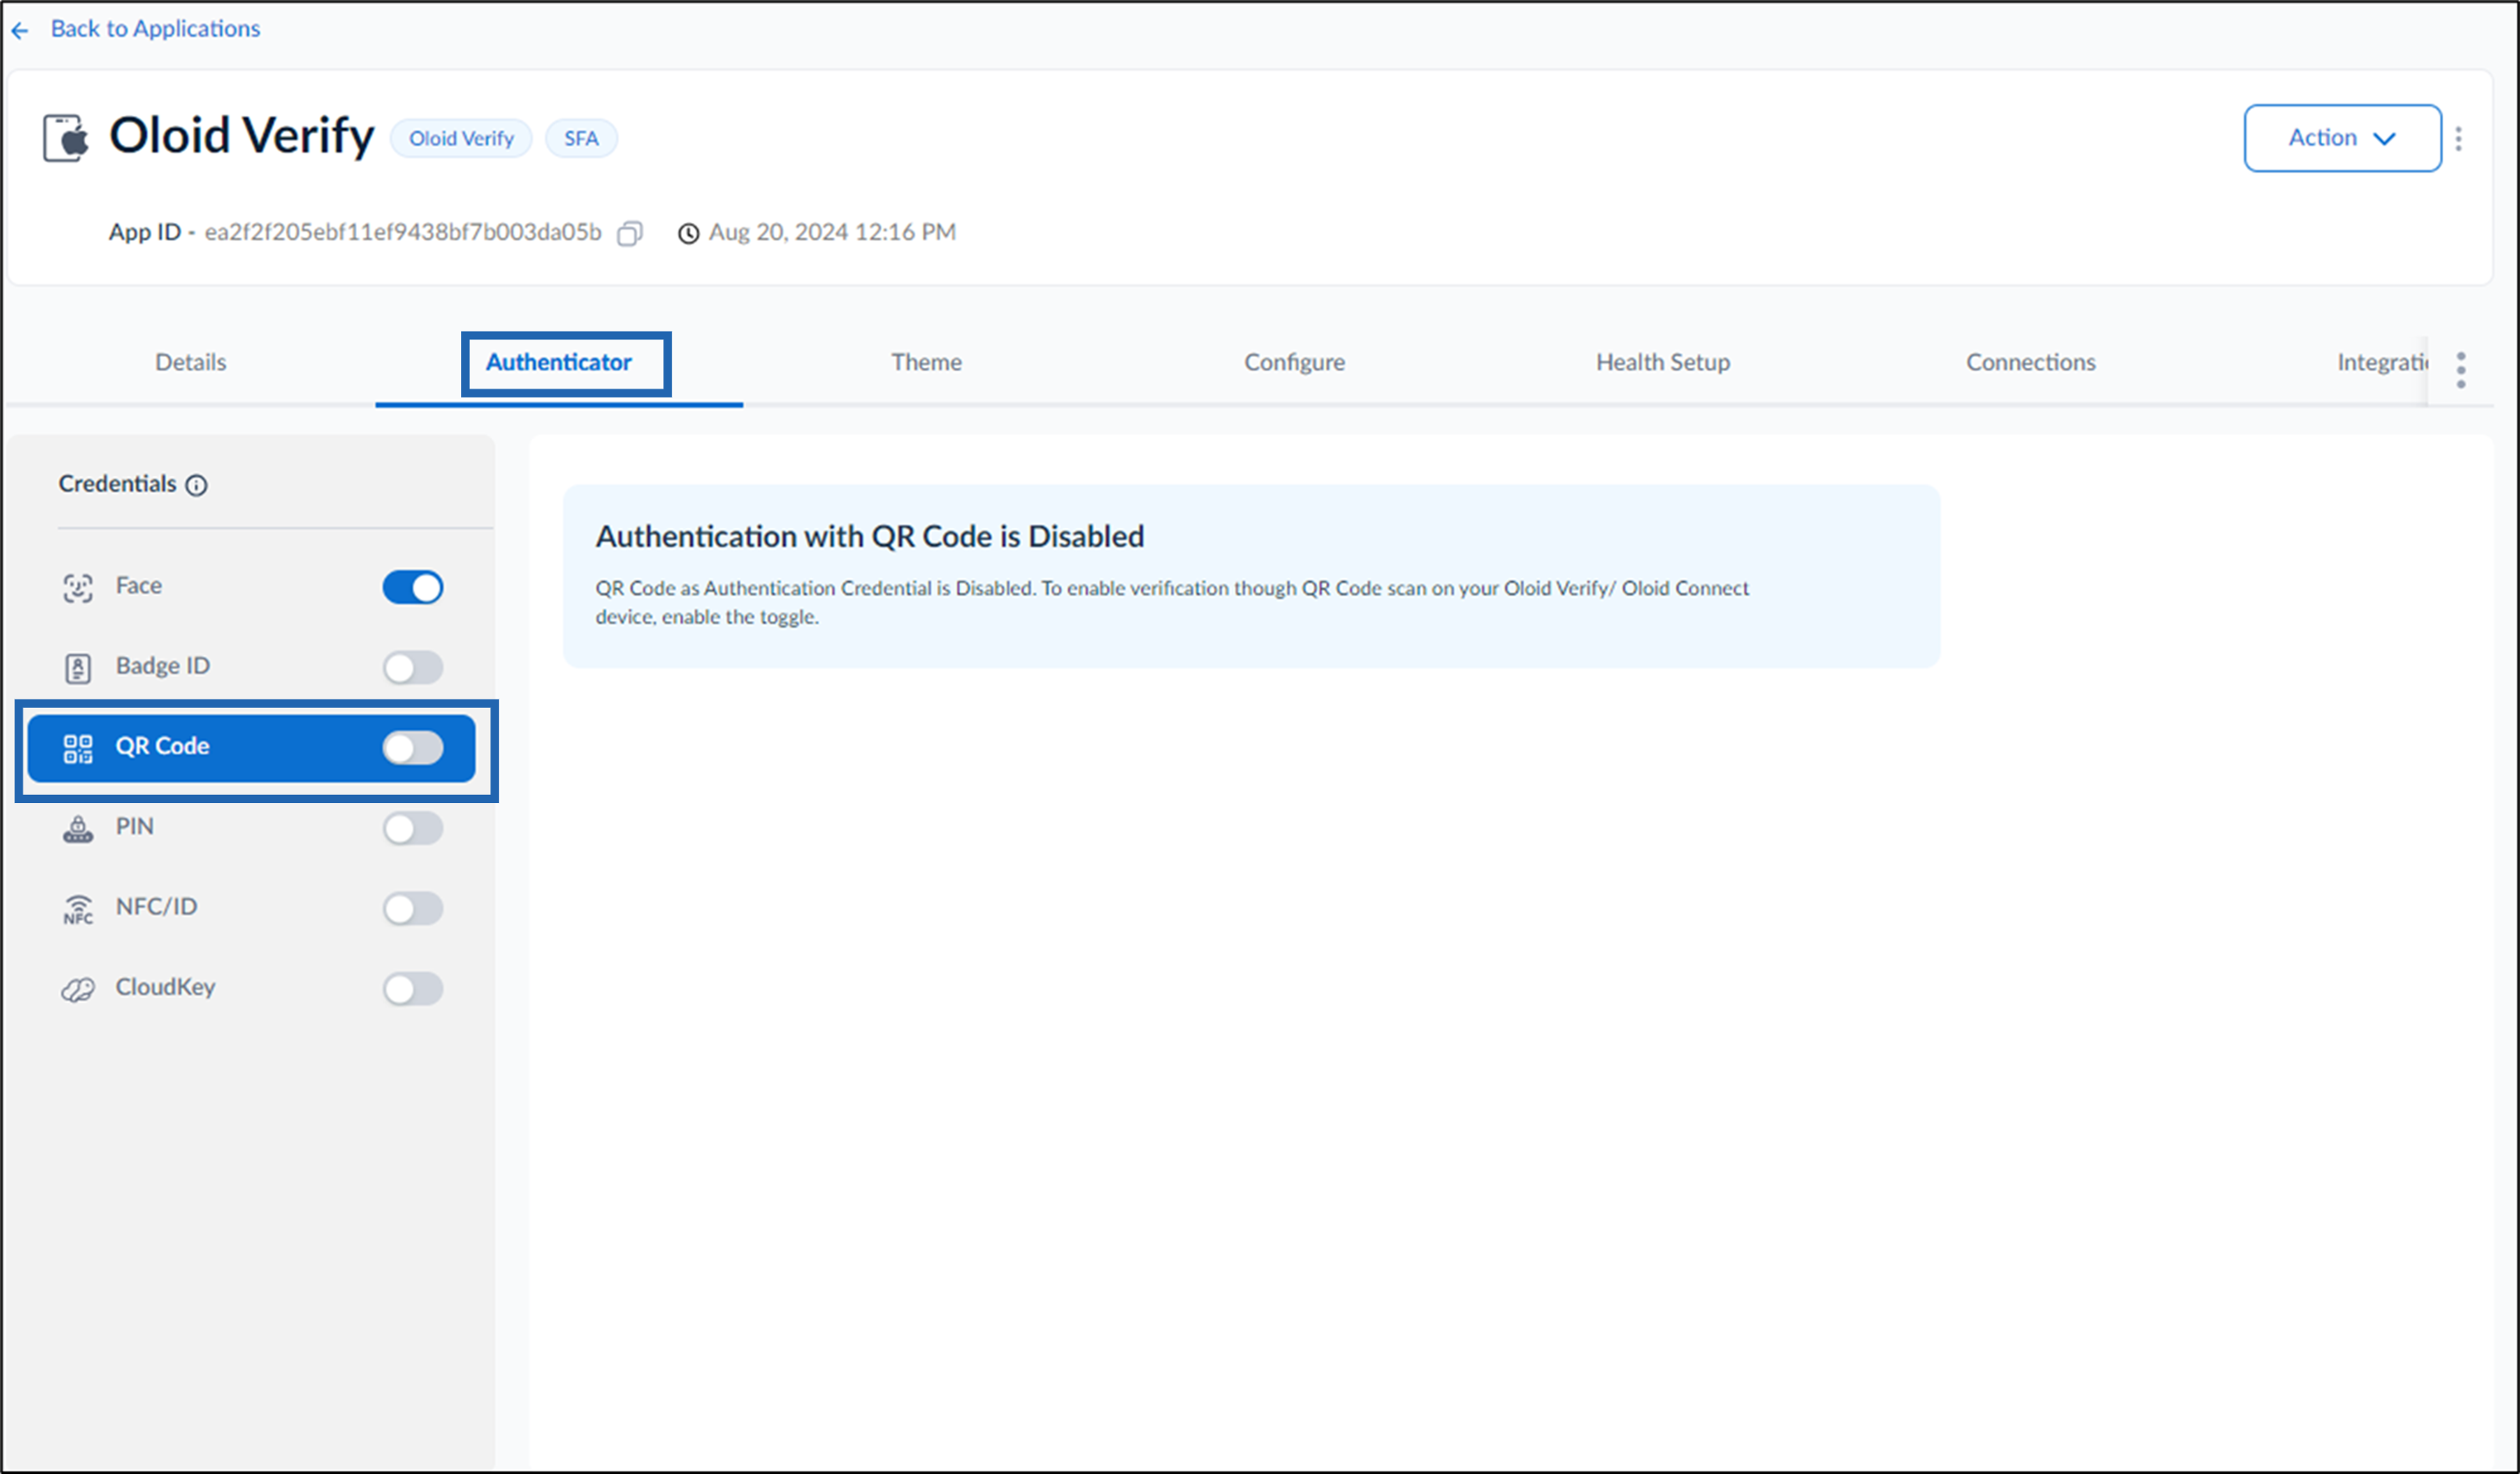Select the PIN credential label
The height and width of the screenshot is (1474, 2520).
coord(135,827)
